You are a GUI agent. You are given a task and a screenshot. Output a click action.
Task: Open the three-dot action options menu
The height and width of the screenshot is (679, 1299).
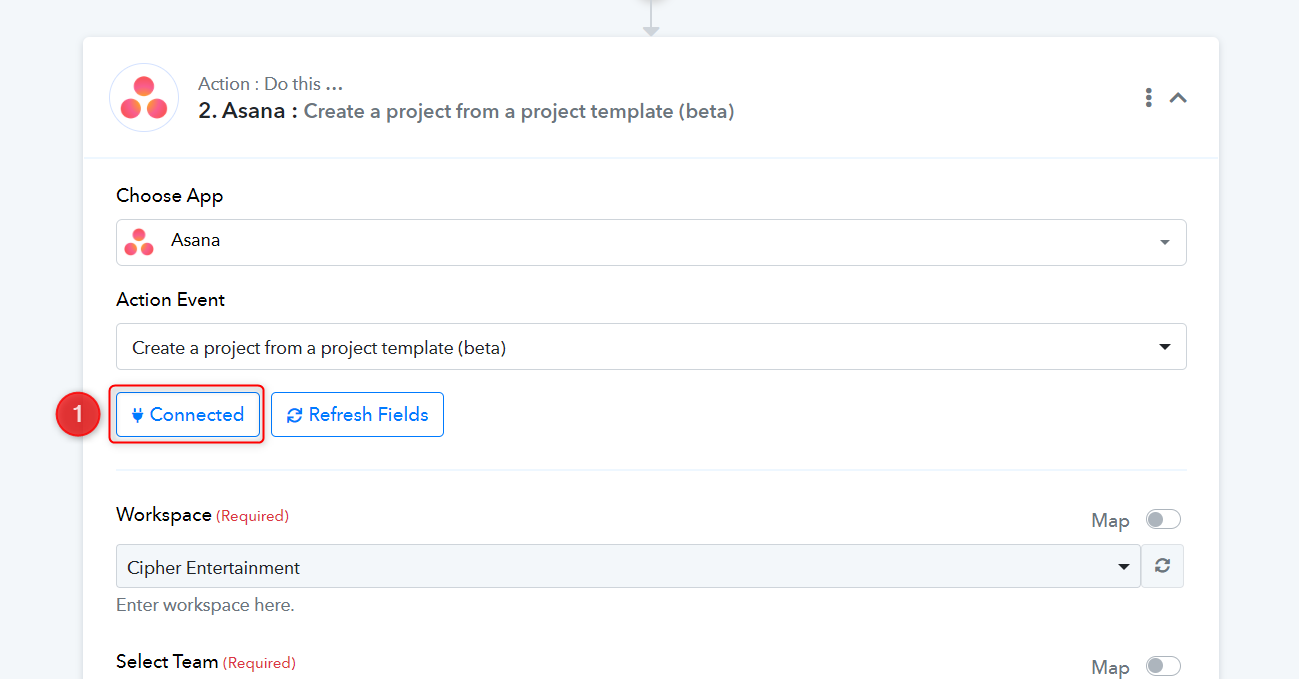tap(1149, 98)
